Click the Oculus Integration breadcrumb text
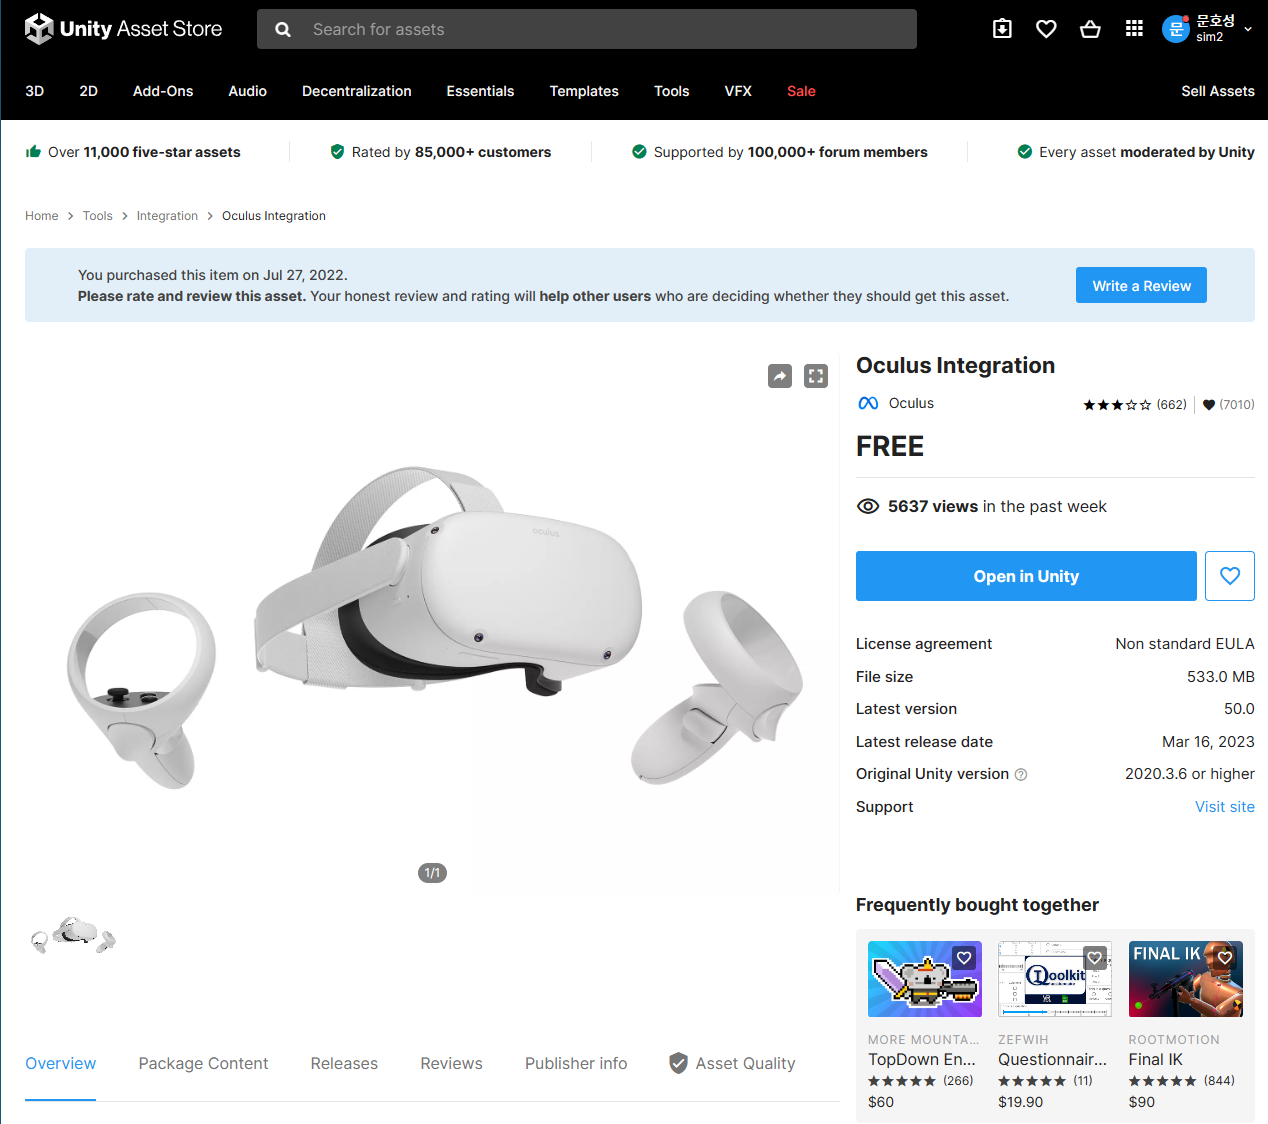 point(274,216)
